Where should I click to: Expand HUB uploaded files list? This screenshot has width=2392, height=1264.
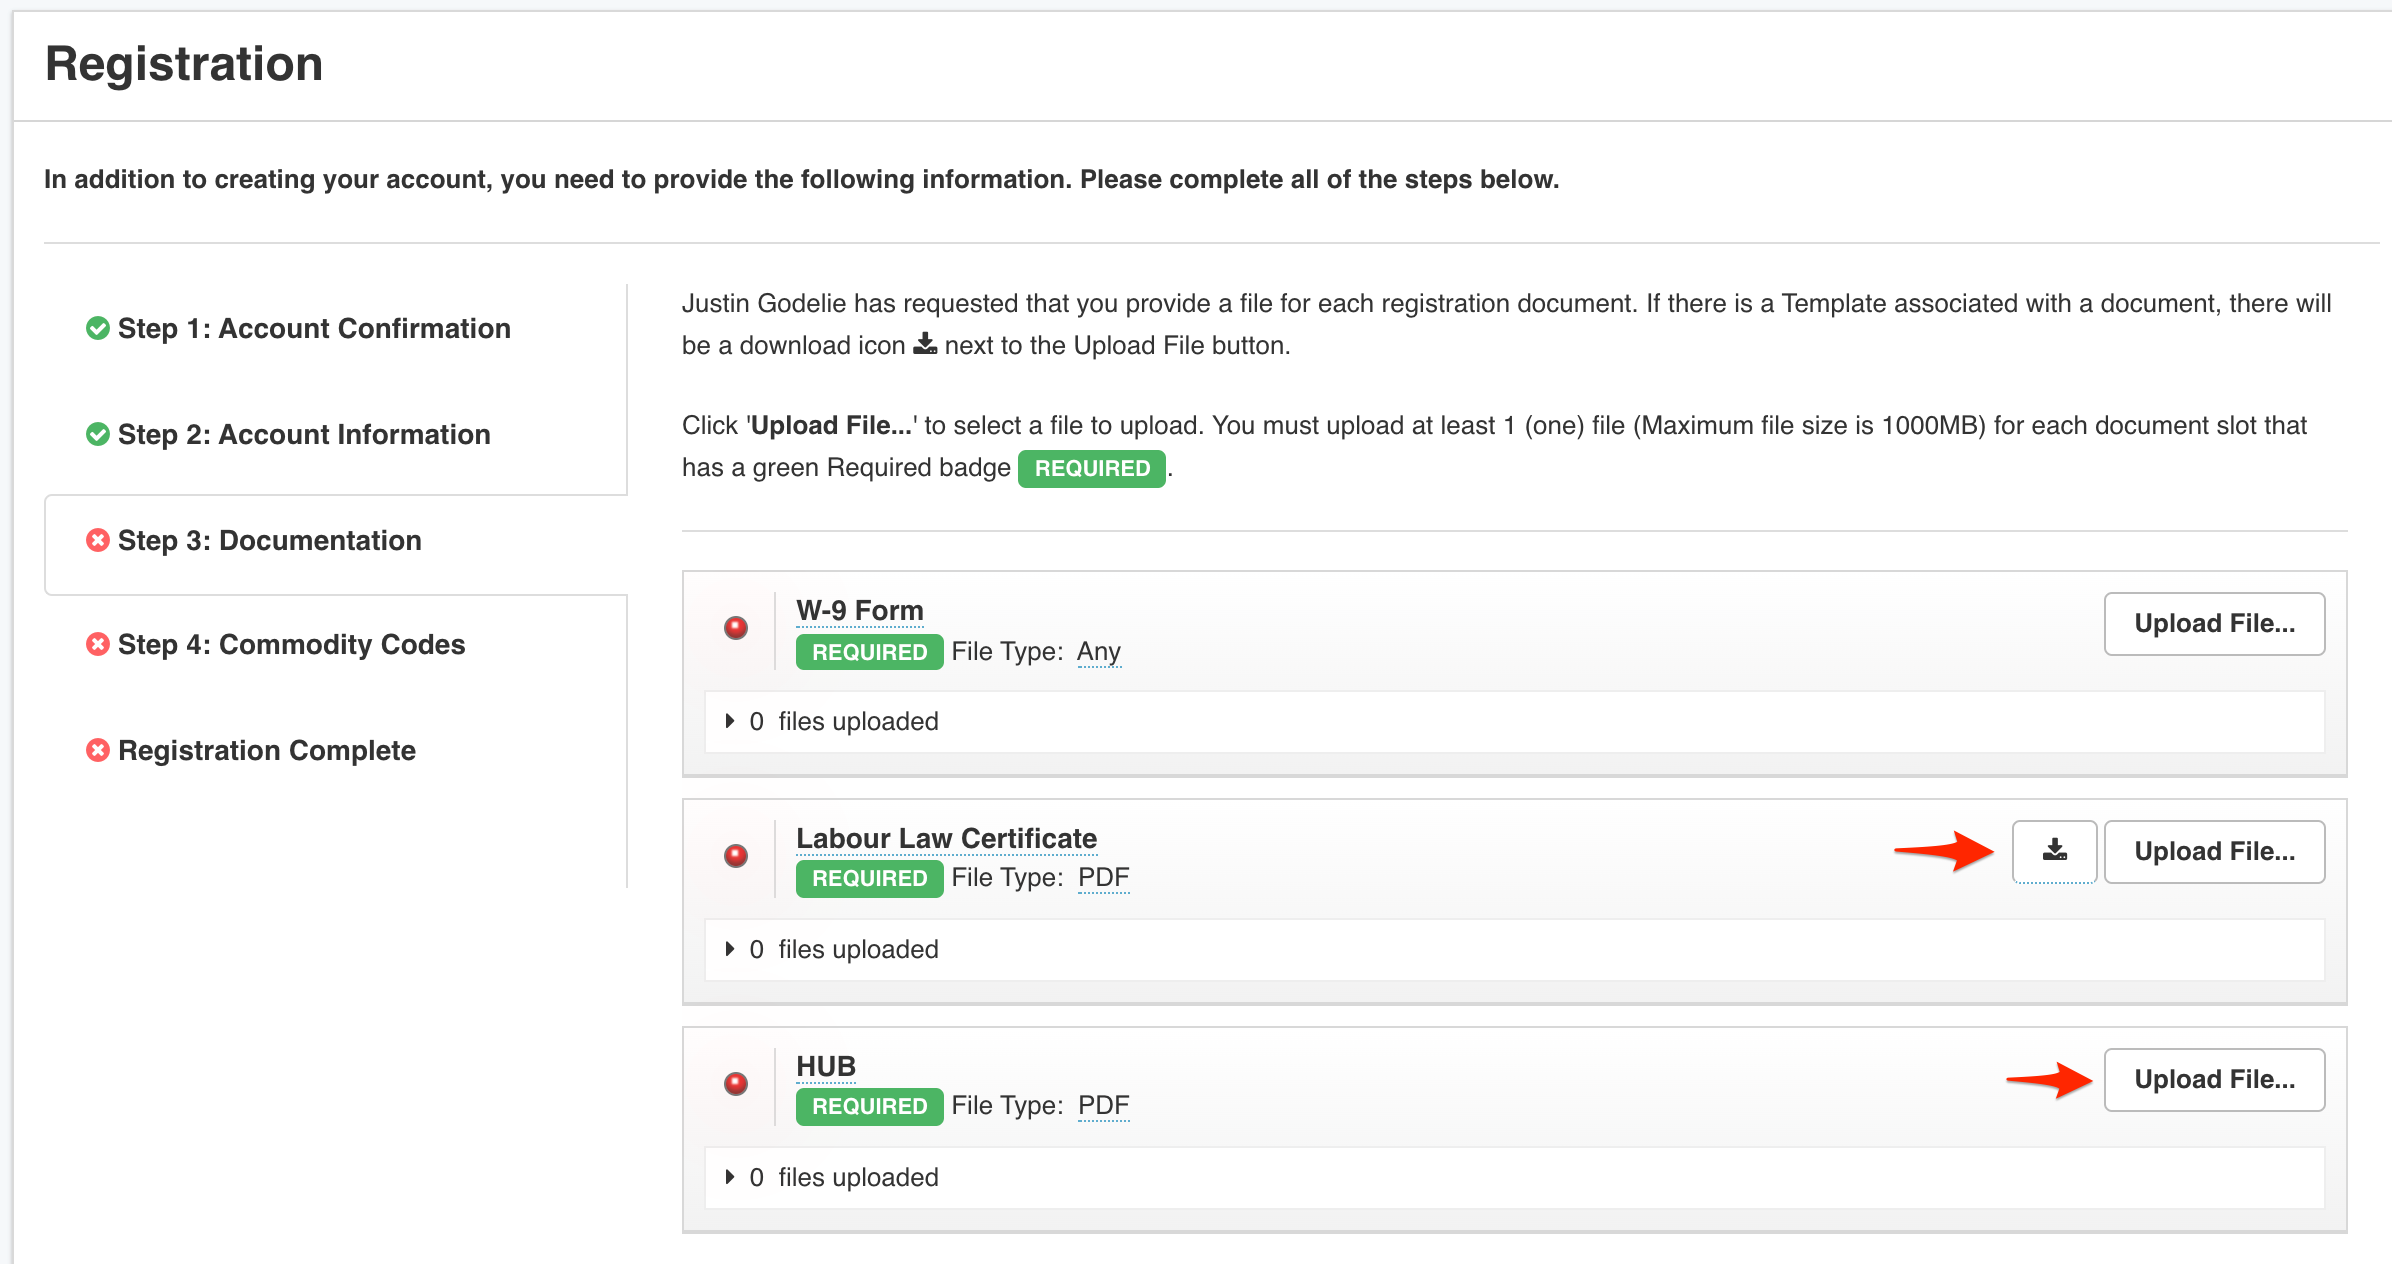pyautogui.click(x=730, y=1177)
